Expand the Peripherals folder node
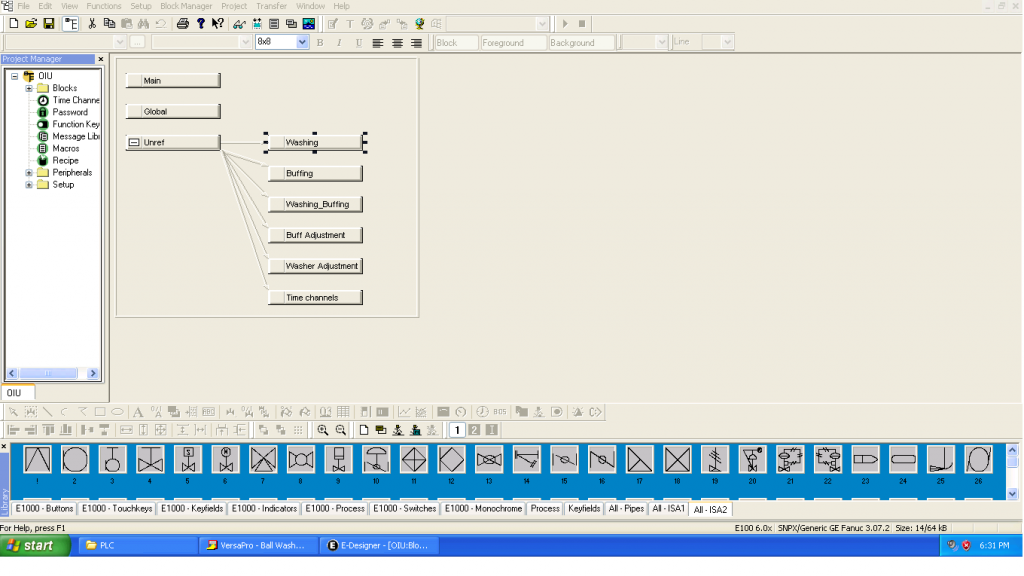Screen dimensions: 1024x576 click(29, 173)
